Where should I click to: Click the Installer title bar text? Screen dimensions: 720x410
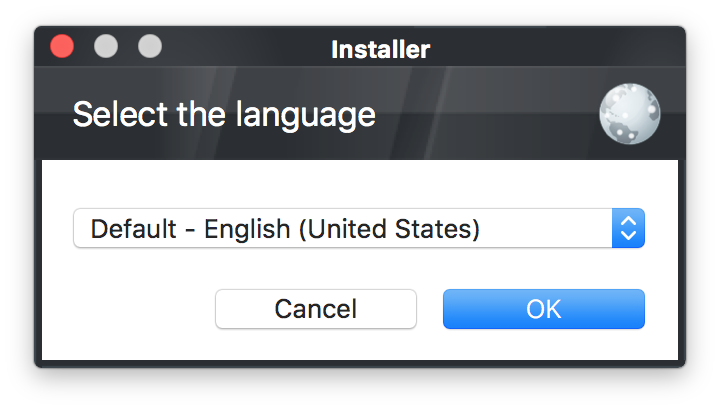pyautogui.click(x=381, y=49)
